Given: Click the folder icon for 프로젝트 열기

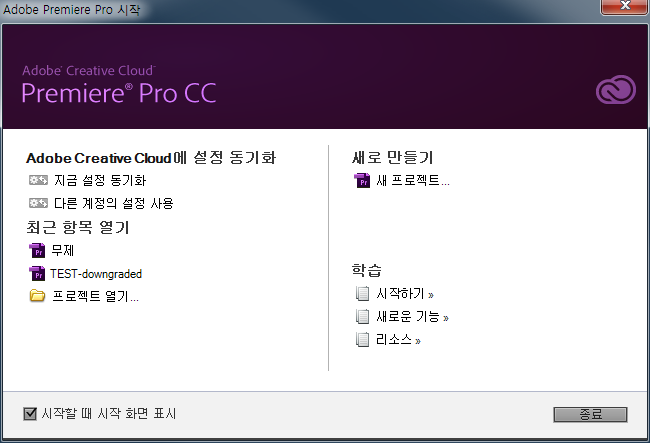Looking at the screenshot, I should pos(37,296).
